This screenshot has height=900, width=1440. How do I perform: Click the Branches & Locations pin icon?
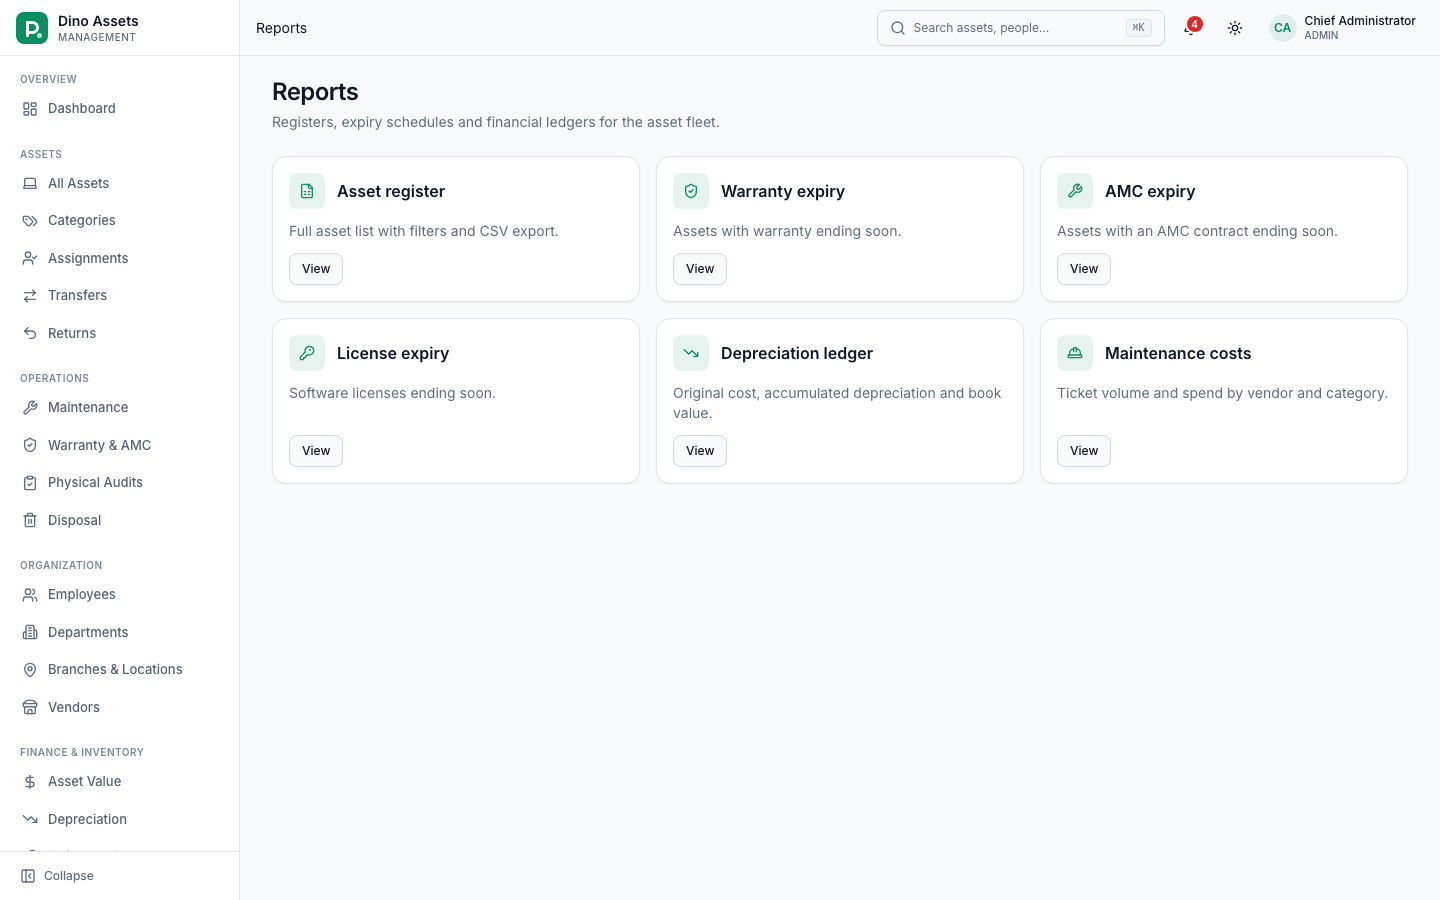click(30, 670)
